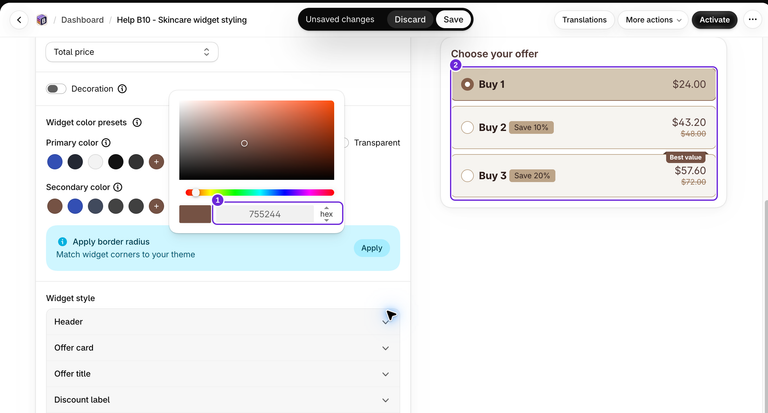
Task: Select the Buy 1 offer radio button
Action: pyautogui.click(x=467, y=84)
